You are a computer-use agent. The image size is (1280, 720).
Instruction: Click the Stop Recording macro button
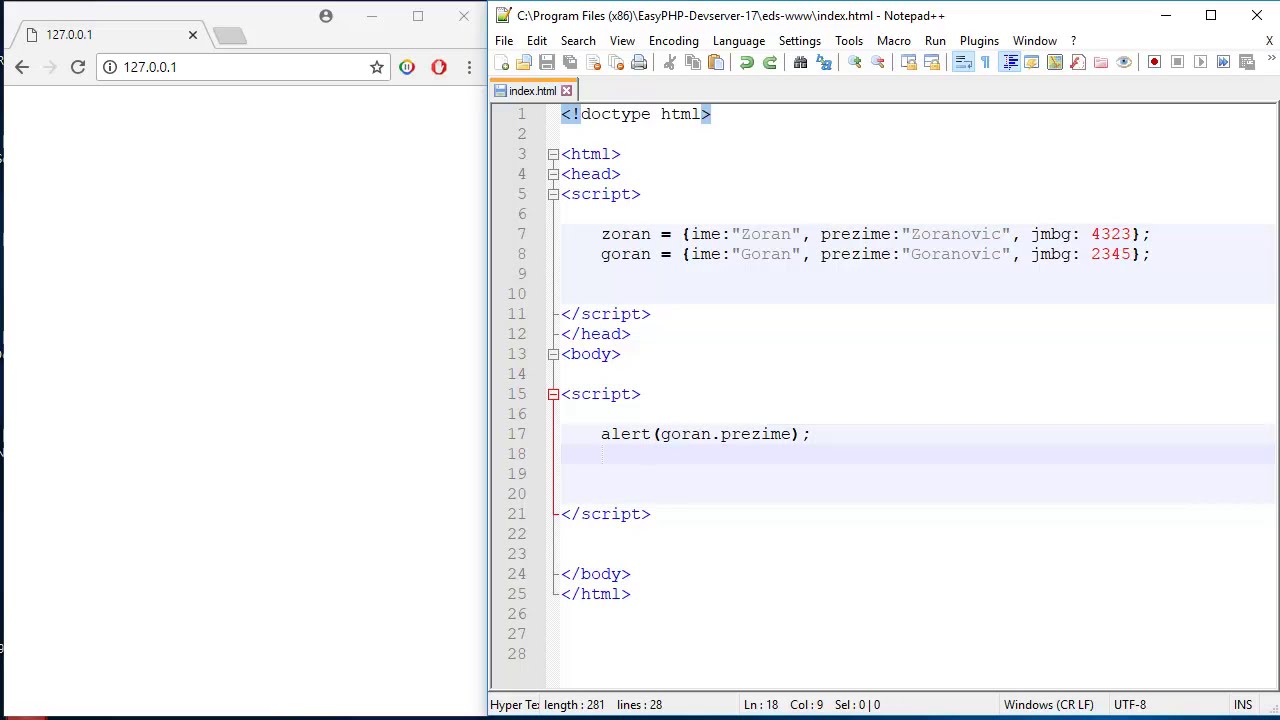click(x=1178, y=62)
